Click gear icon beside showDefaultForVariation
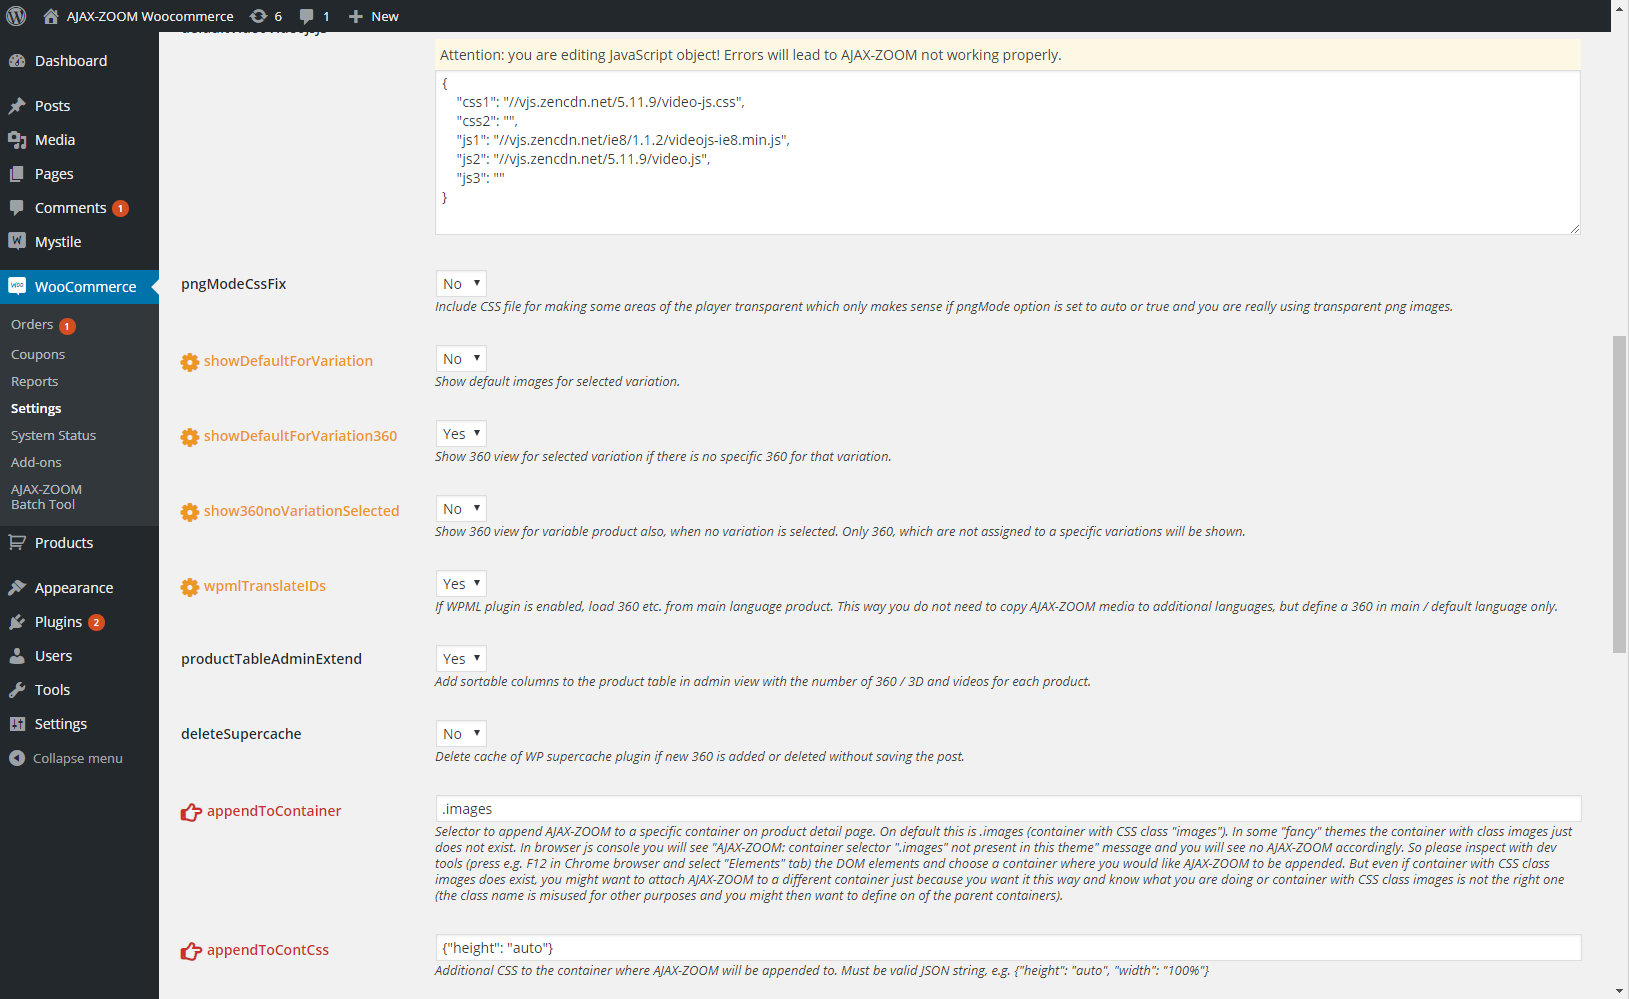The width and height of the screenshot is (1629, 999). [190, 362]
